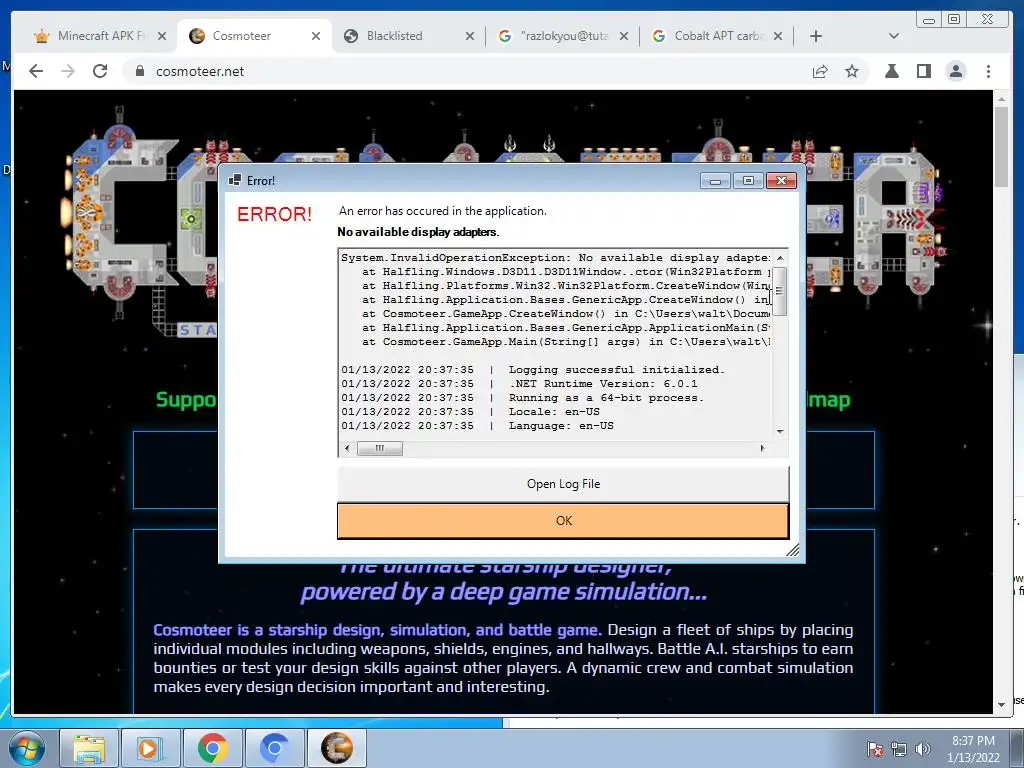Click 'Running as a 64-bit process.' line
1024x768 pixels.
point(606,398)
